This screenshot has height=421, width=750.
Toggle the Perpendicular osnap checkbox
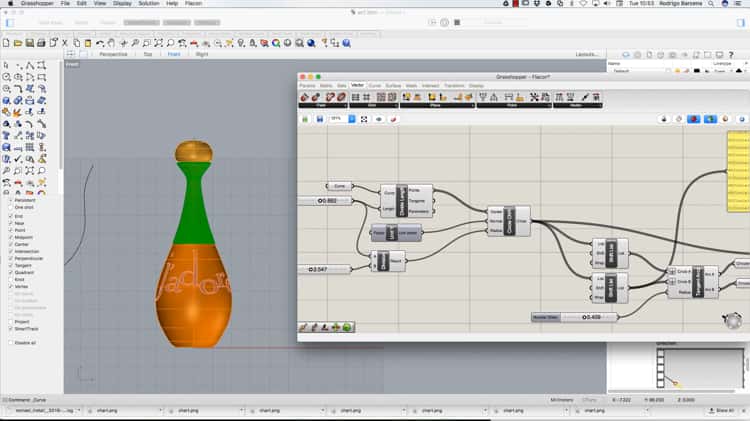(x=11, y=258)
